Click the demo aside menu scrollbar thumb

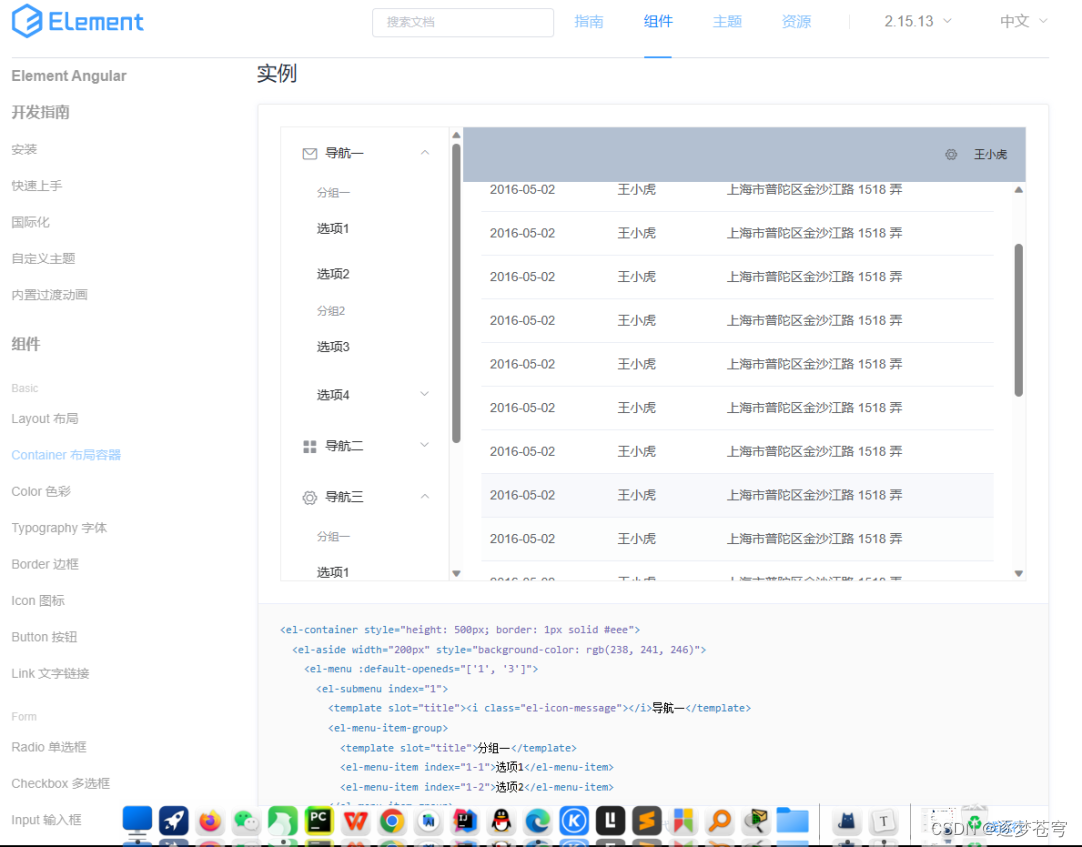(456, 293)
